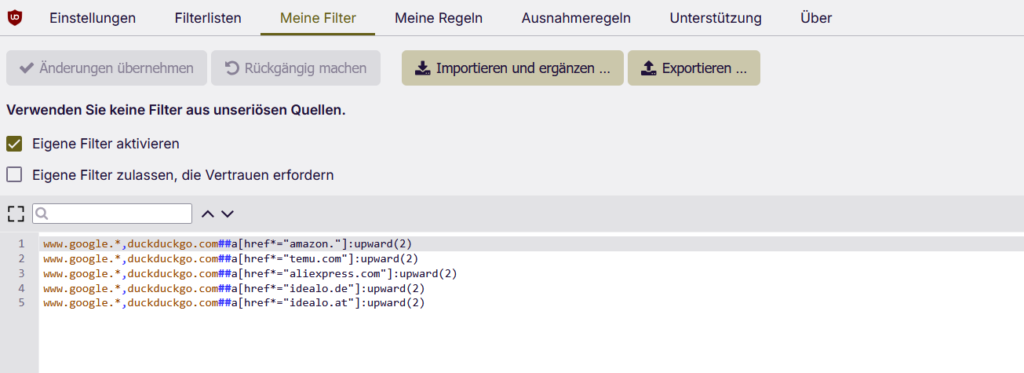
Task: Switch to the Filterlisten tab
Action: (208, 18)
